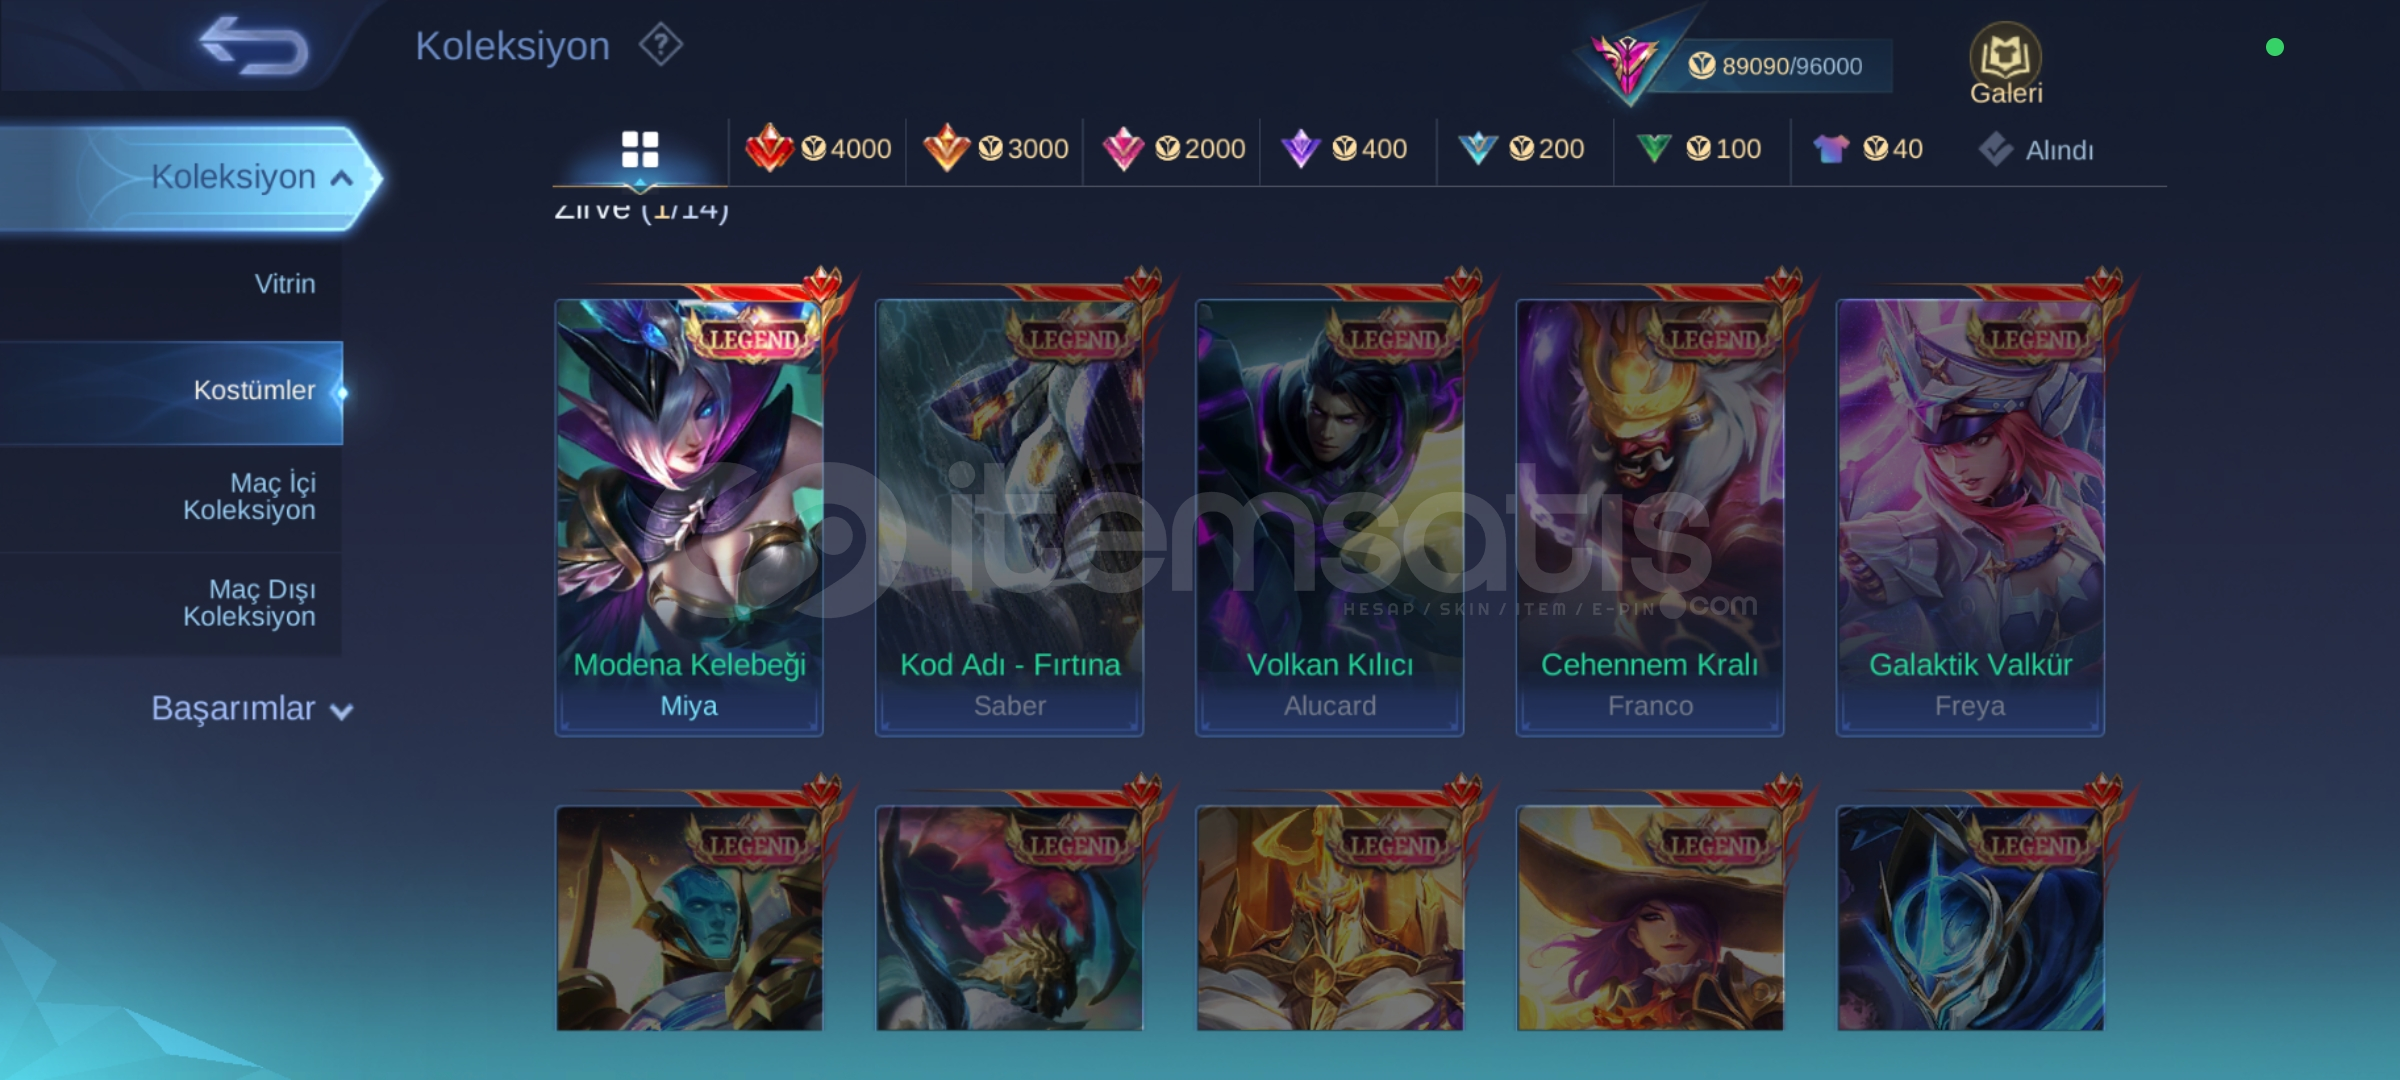Select the Modena Kelebeği Miya skin card
Viewport: 2400px width, 1080px height.
pyautogui.click(x=689, y=518)
